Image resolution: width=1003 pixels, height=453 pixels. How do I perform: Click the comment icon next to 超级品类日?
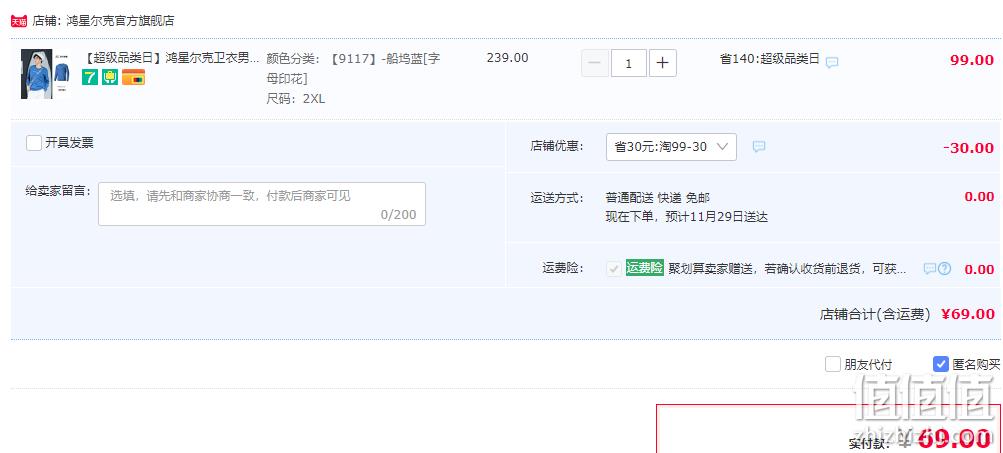click(x=832, y=63)
